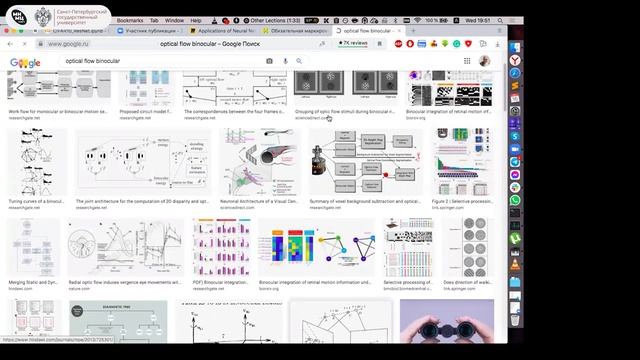640x360 pixels.
Task: Add a new browser tab with plus
Action: coord(413,31)
